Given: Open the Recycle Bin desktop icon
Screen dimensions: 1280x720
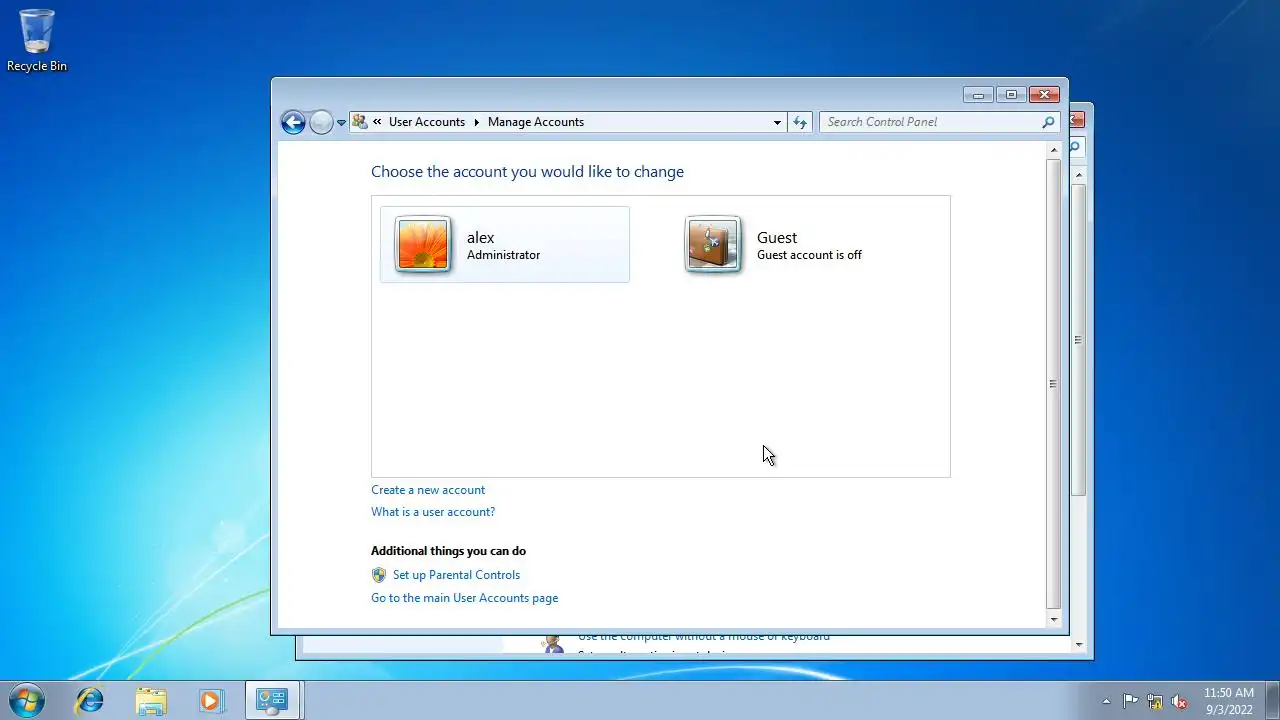Looking at the screenshot, I should [x=37, y=41].
